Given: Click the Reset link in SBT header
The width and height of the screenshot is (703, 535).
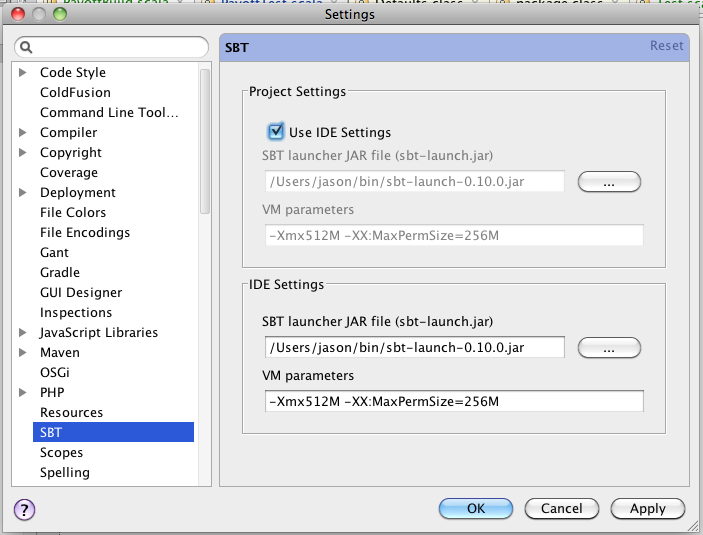Looking at the screenshot, I should [x=666, y=46].
